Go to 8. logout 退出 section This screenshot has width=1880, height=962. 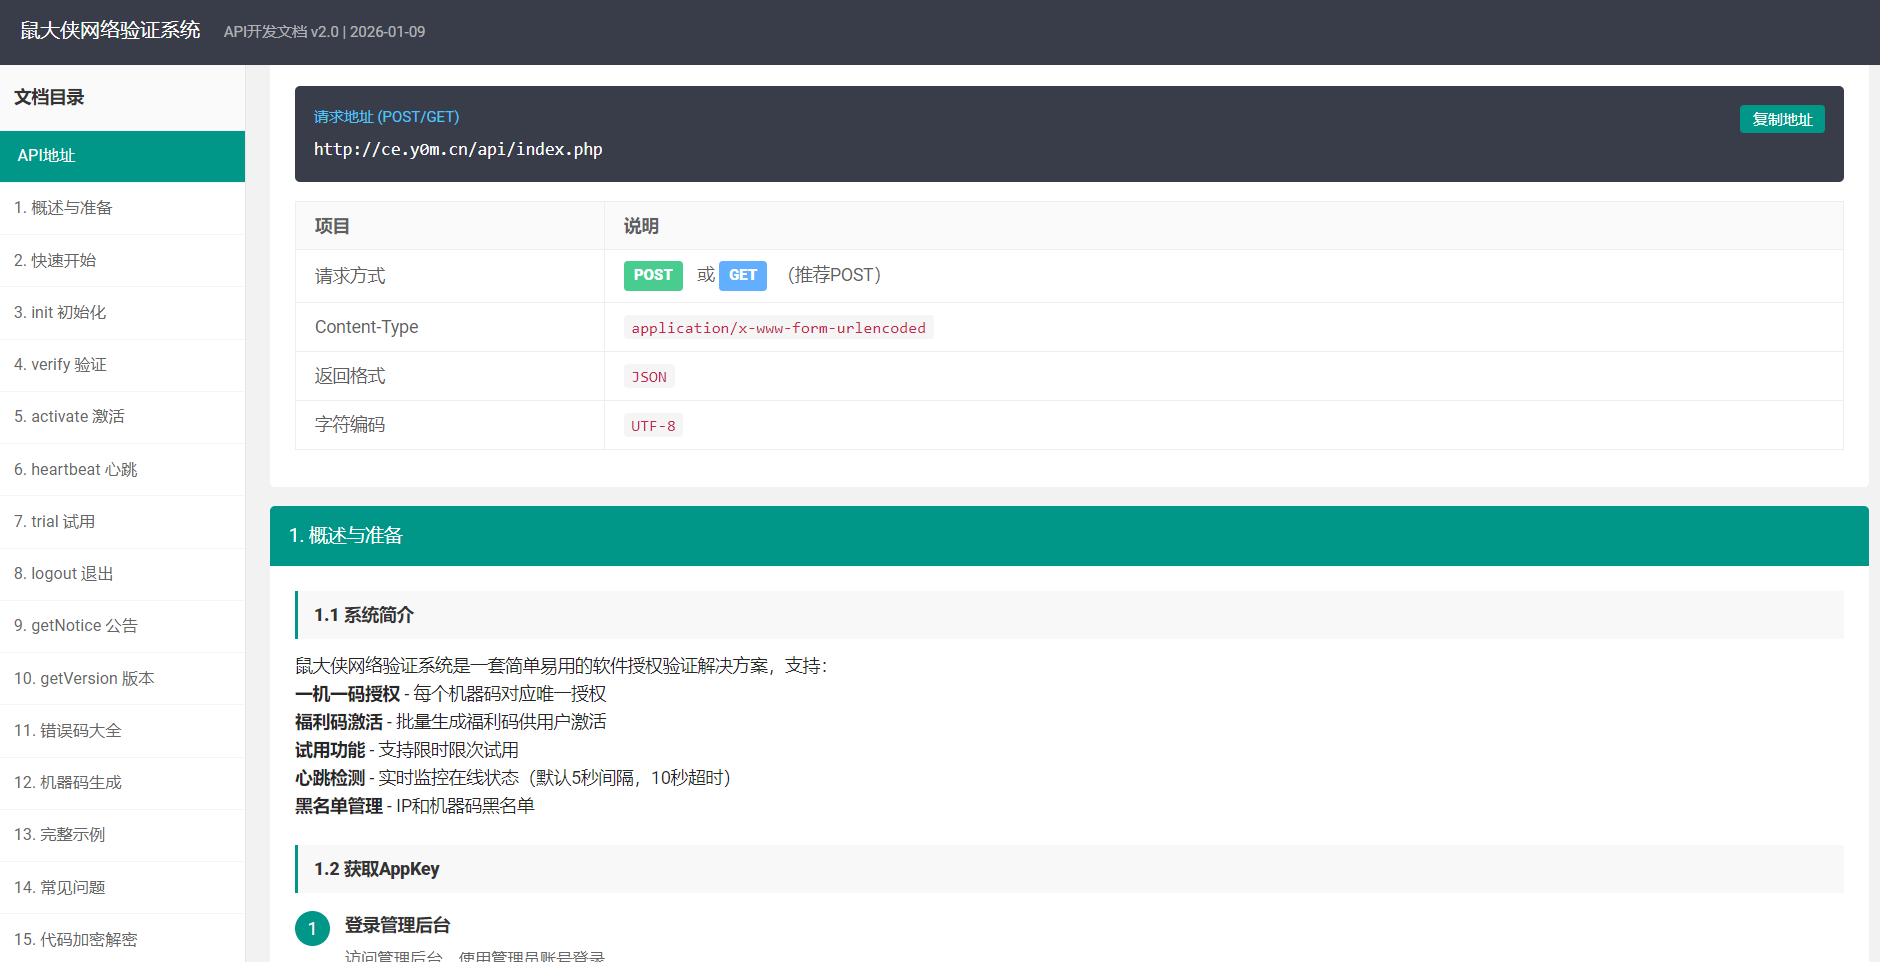coord(64,574)
